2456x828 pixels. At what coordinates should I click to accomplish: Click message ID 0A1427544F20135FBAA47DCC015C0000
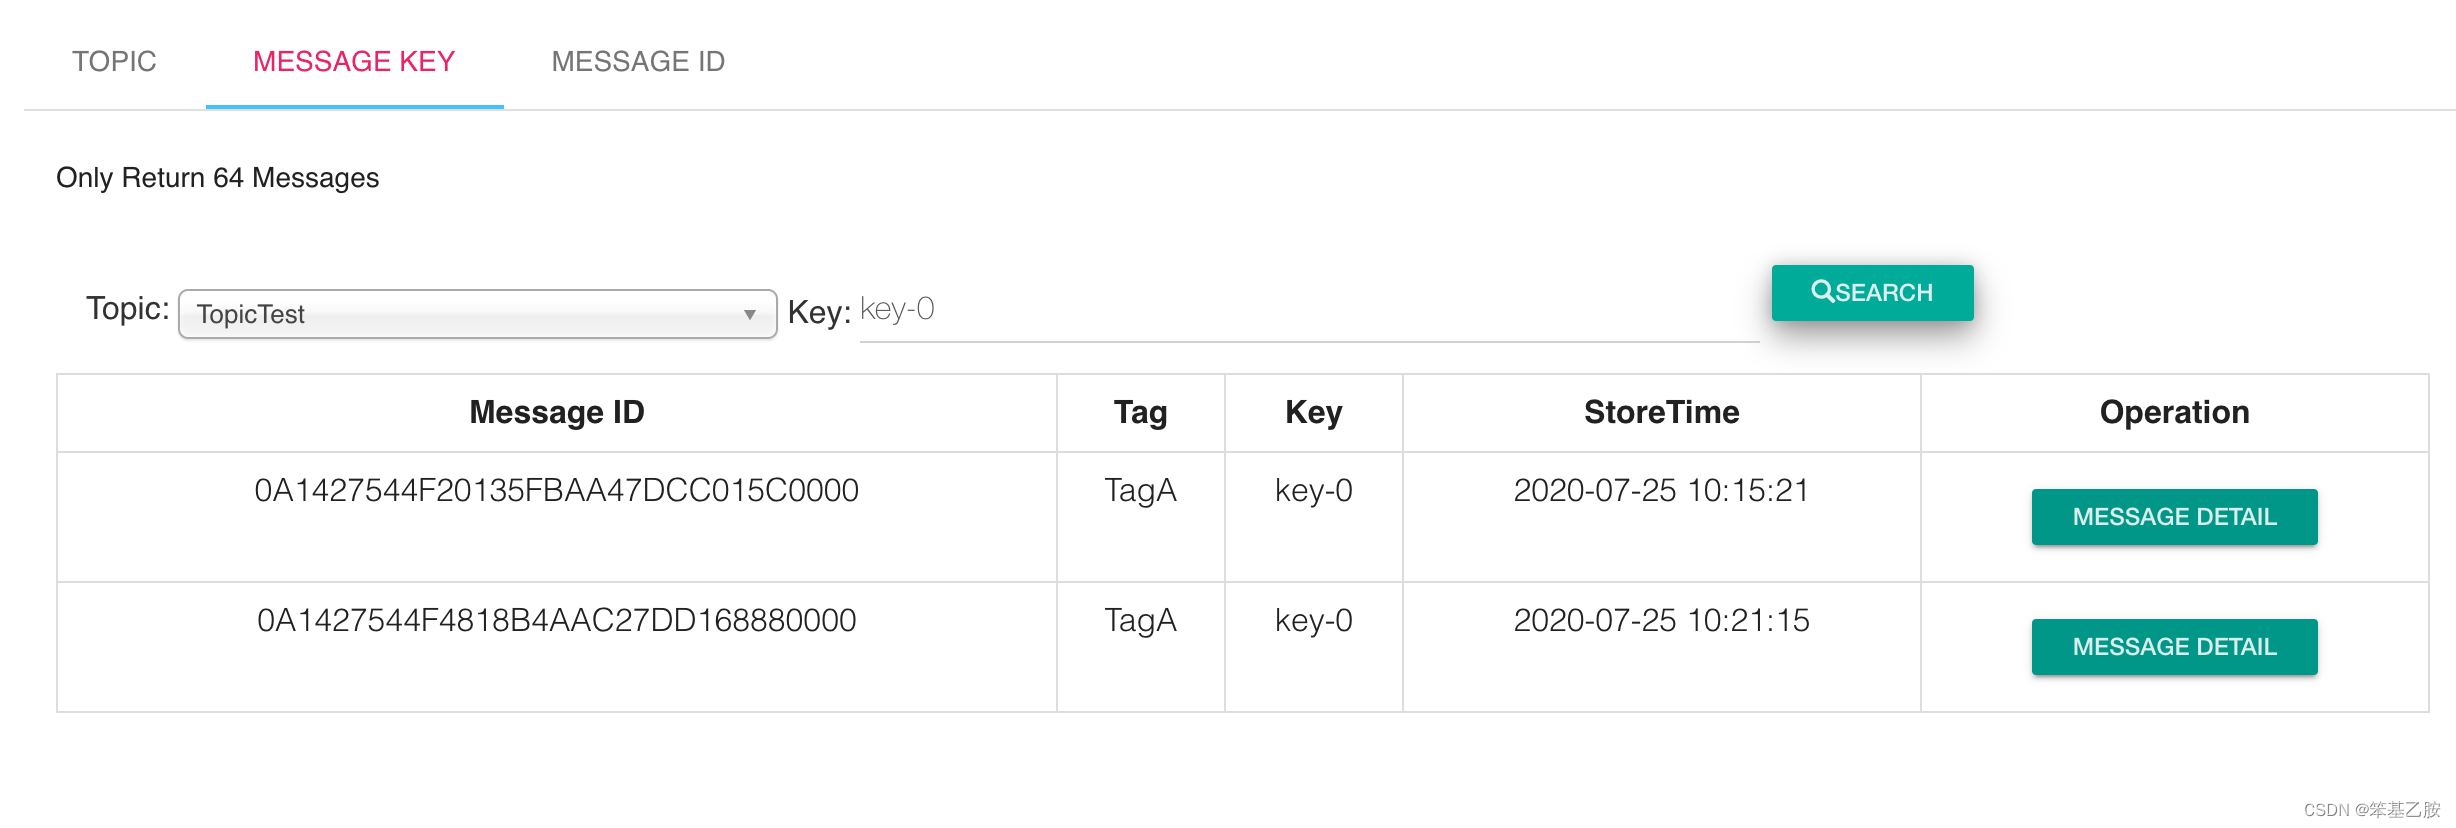(556, 491)
